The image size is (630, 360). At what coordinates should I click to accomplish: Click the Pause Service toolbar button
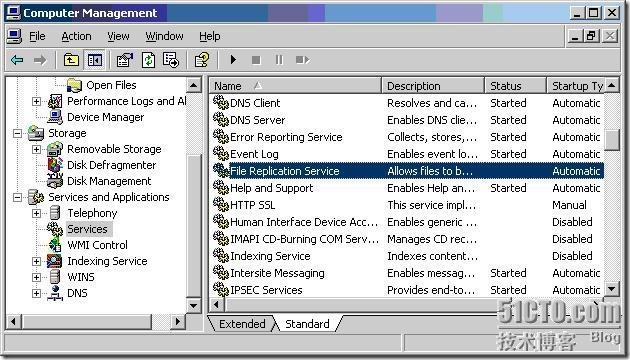point(279,60)
